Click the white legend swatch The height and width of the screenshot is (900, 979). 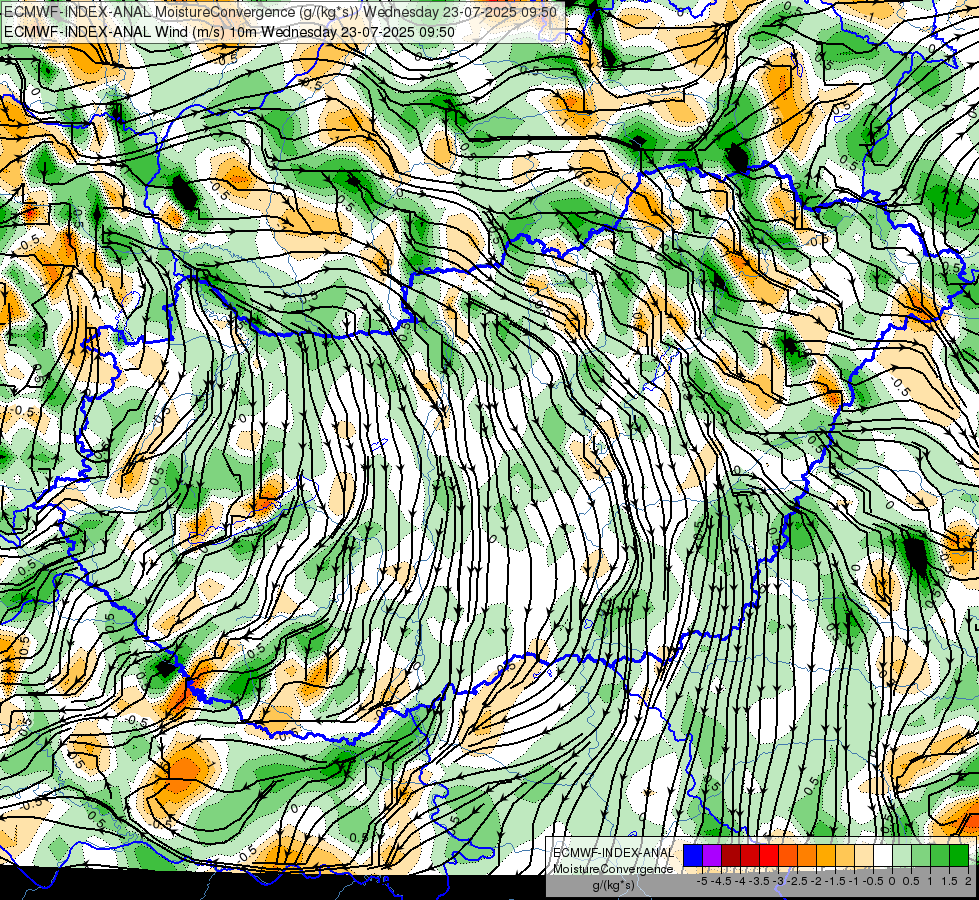click(x=883, y=855)
